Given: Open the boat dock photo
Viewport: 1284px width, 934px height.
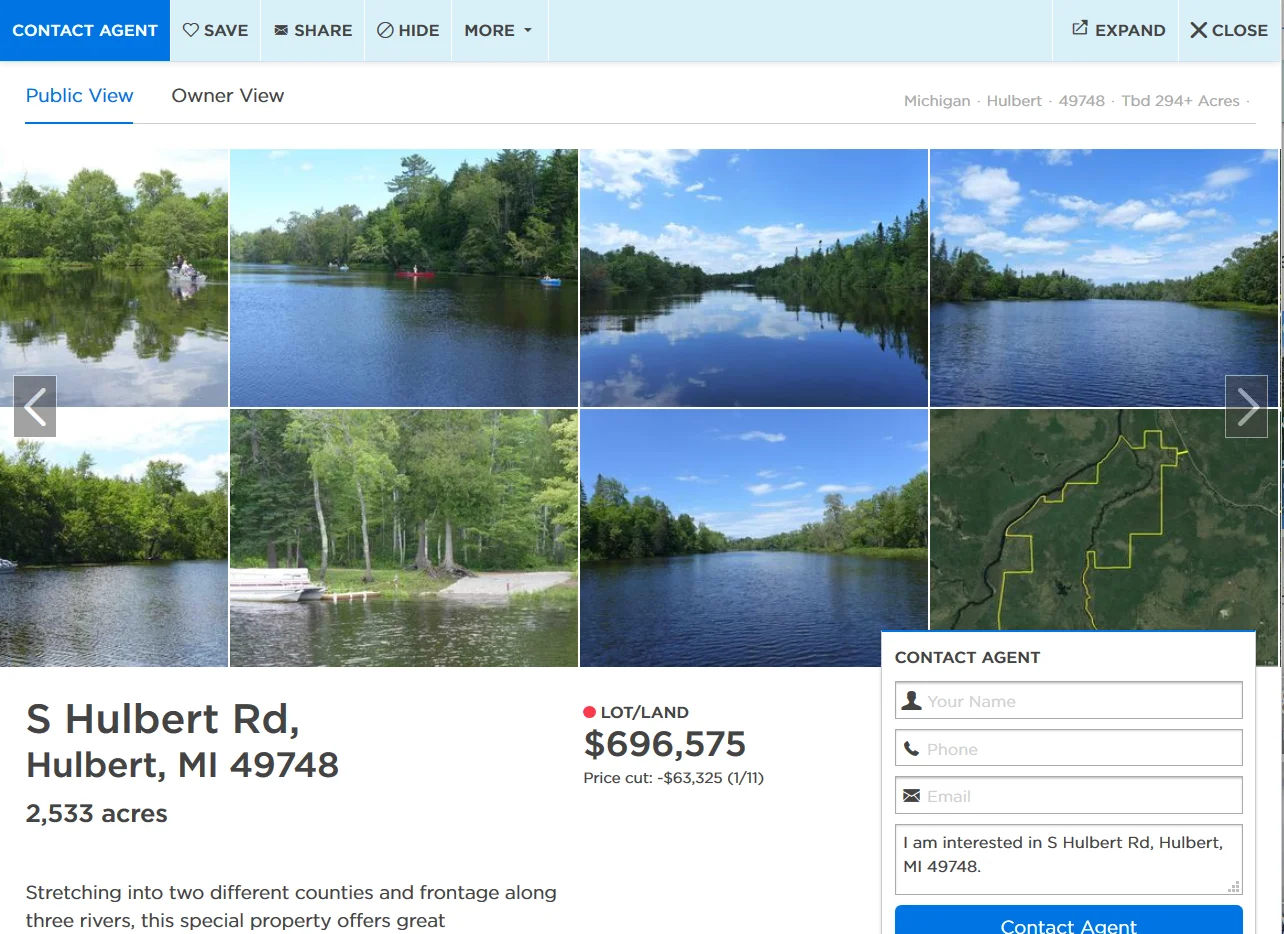Looking at the screenshot, I should (x=404, y=538).
